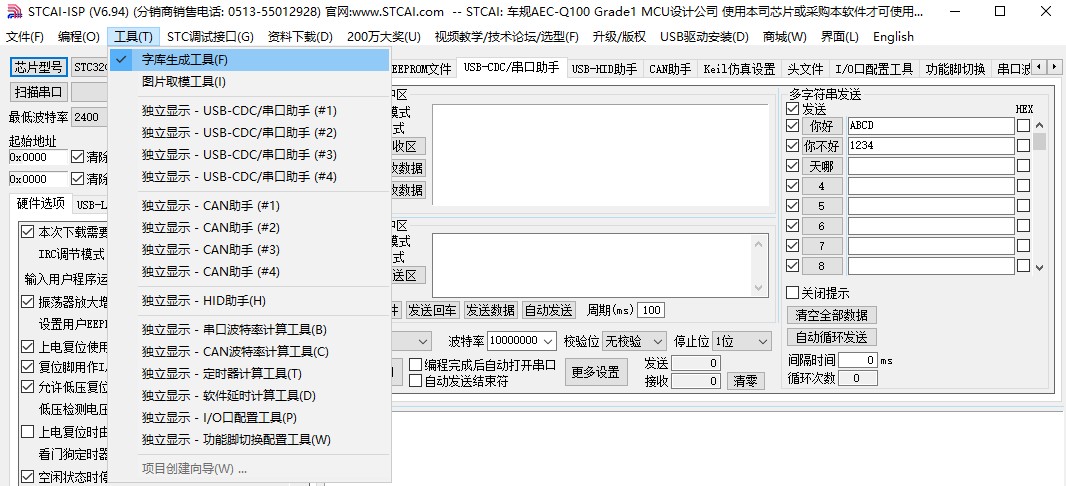Check the 关闭提示 checkbox
The height and width of the screenshot is (486, 1066).
coord(793,293)
